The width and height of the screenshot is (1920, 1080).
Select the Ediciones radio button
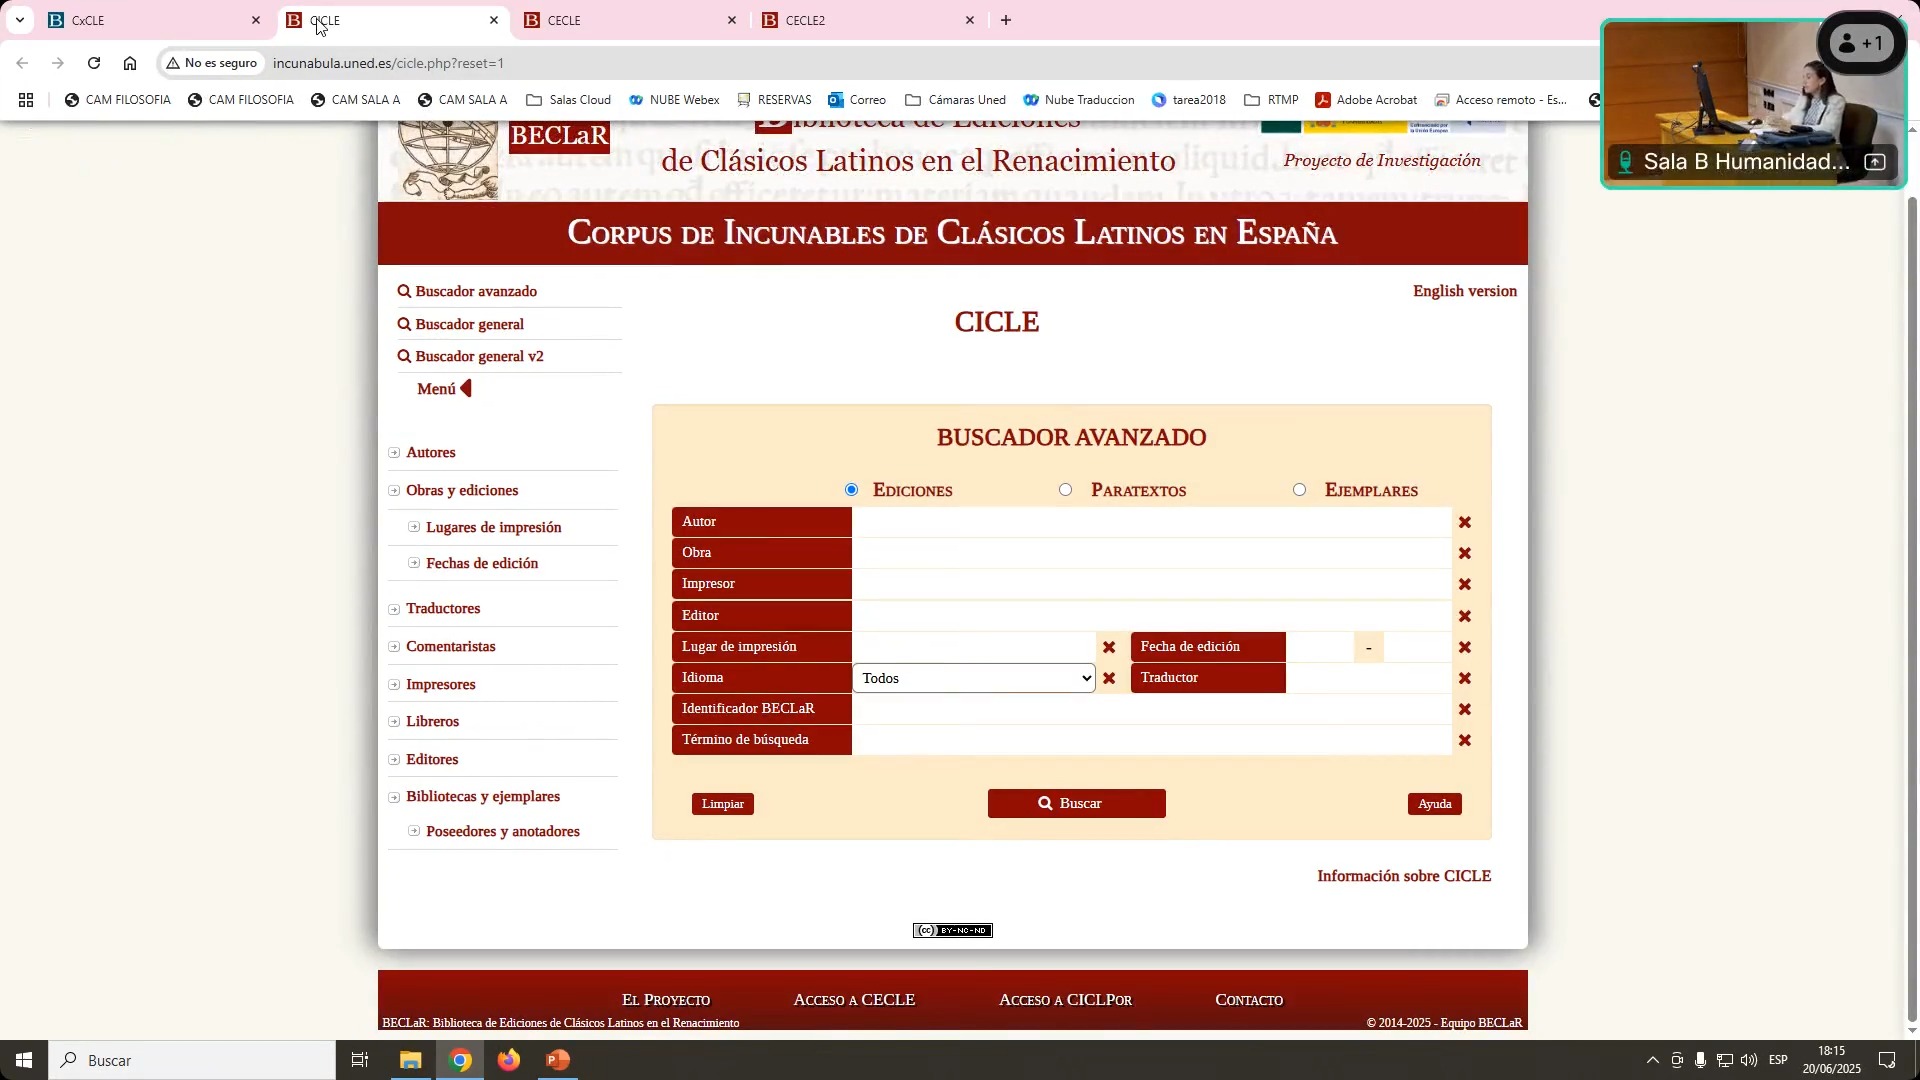(x=851, y=490)
